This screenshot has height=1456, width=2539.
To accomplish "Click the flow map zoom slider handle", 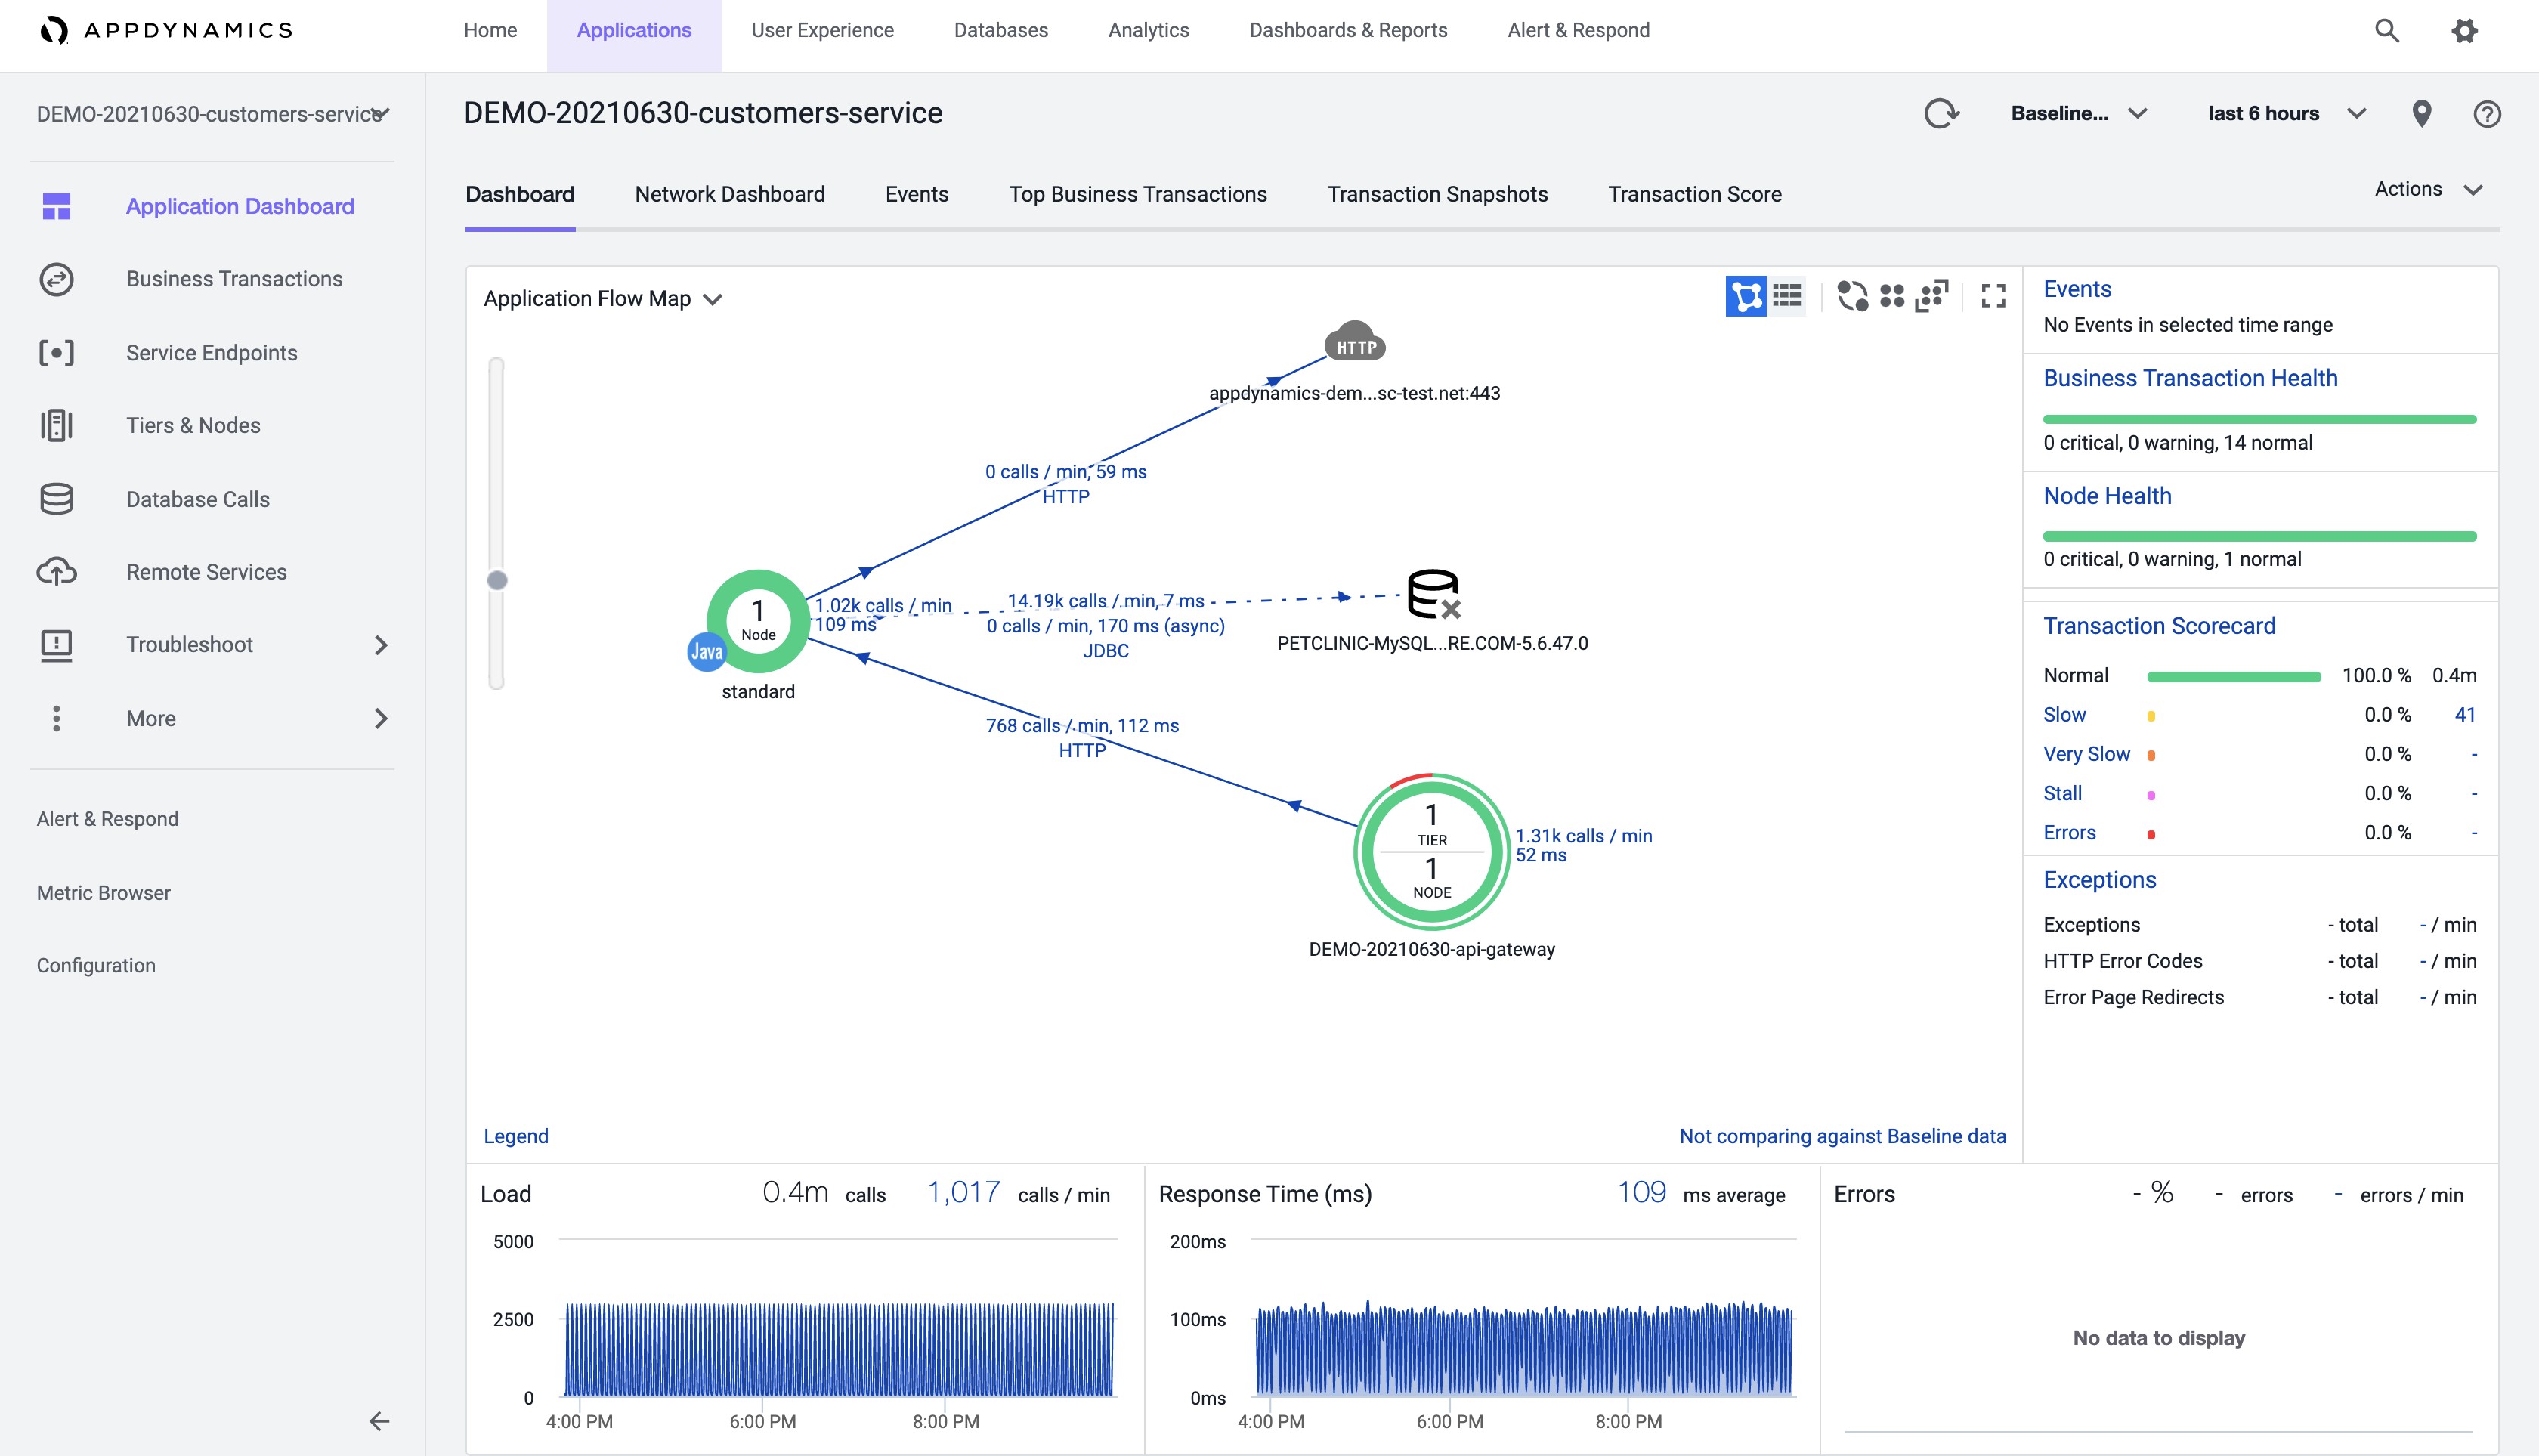I will (x=497, y=580).
